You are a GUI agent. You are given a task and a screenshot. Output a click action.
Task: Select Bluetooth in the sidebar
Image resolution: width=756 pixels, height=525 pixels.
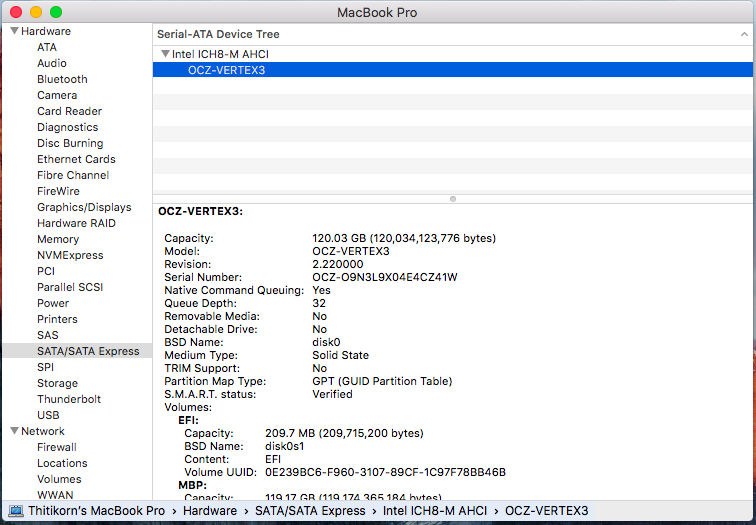62,79
